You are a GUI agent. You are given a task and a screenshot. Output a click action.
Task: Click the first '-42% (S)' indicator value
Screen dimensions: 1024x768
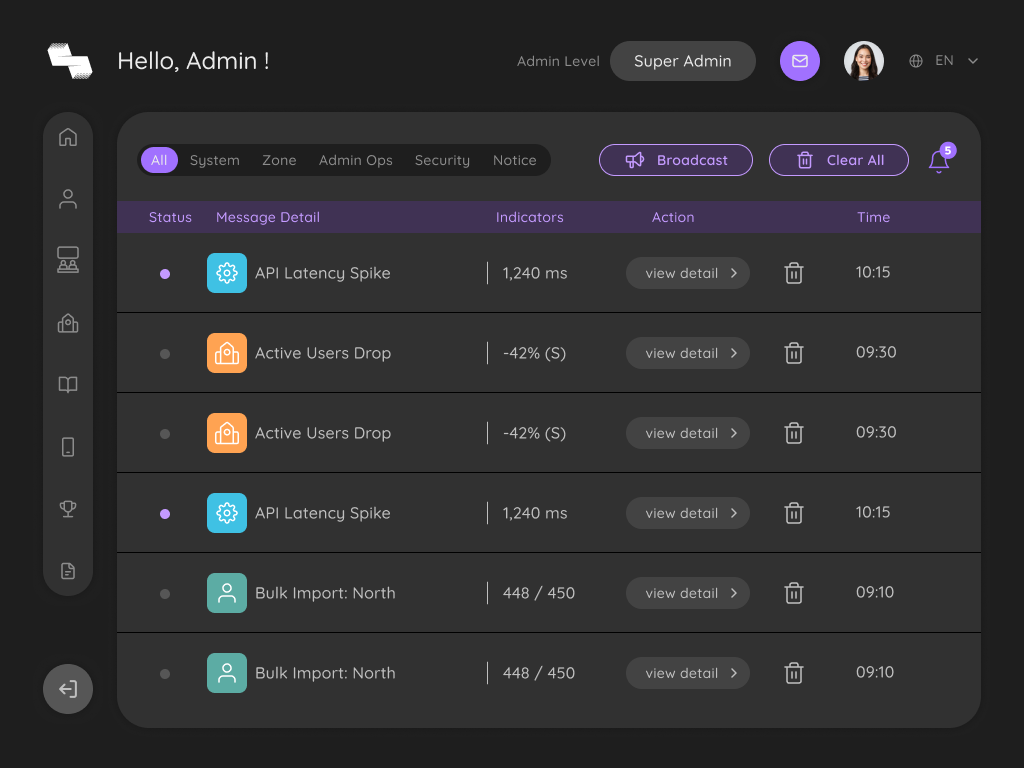(534, 353)
